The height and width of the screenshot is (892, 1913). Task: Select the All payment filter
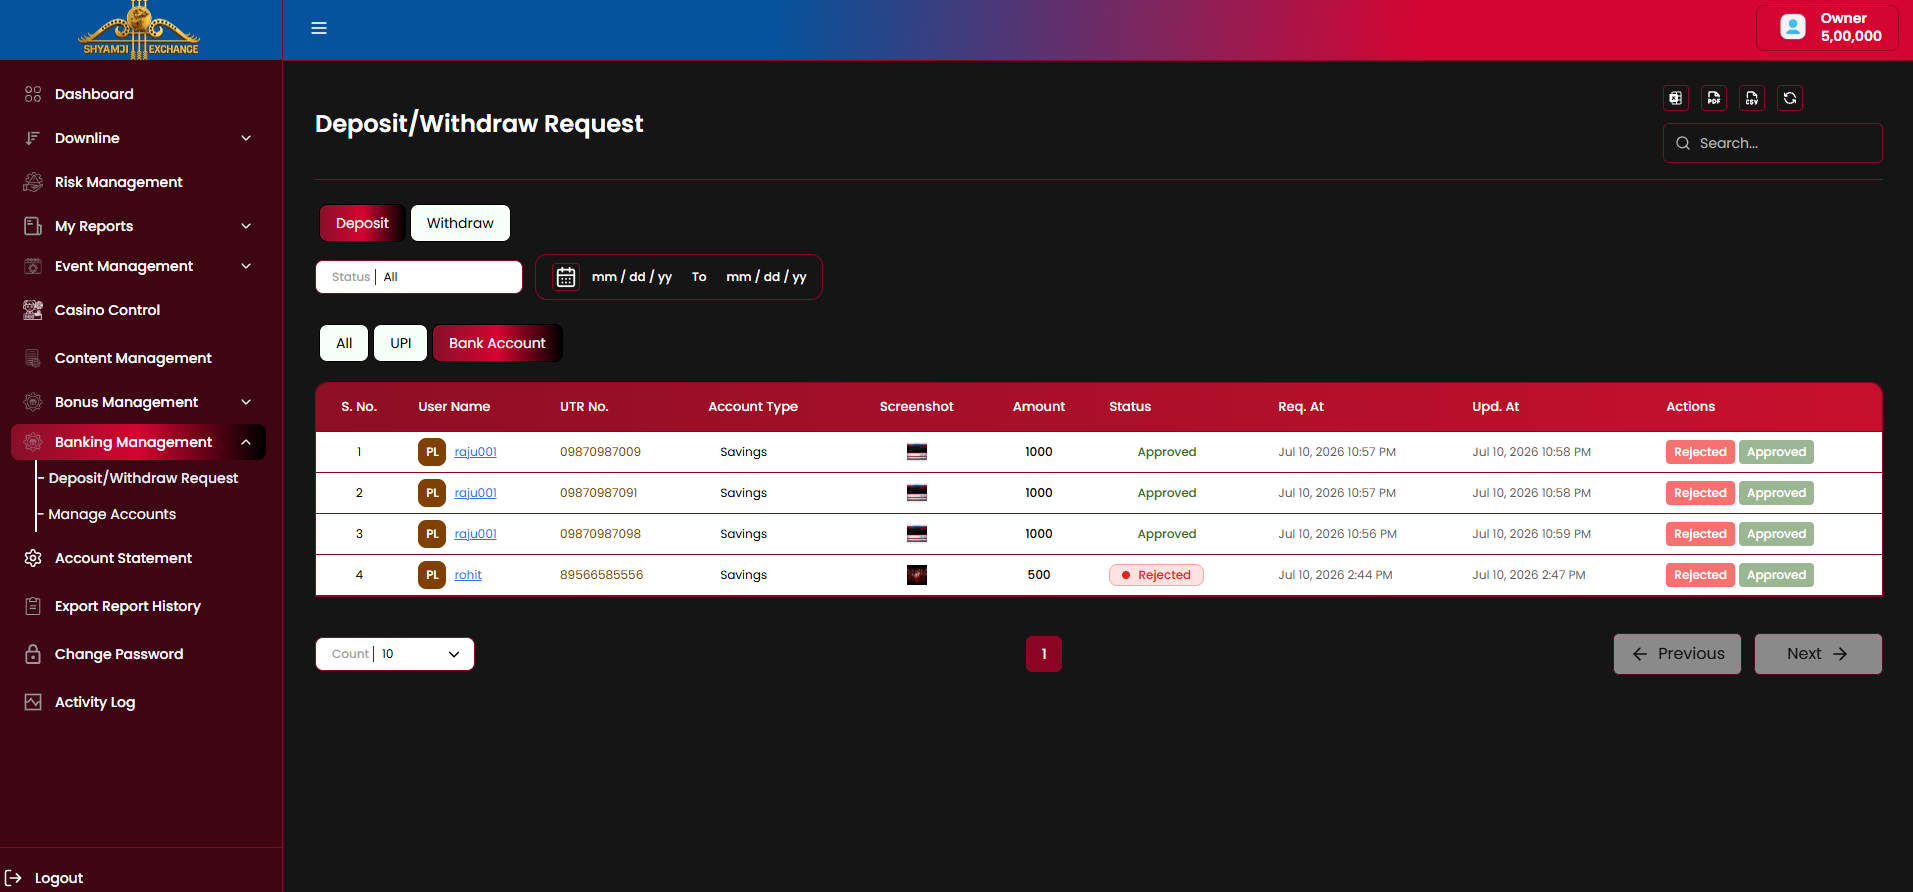tap(344, 343)
